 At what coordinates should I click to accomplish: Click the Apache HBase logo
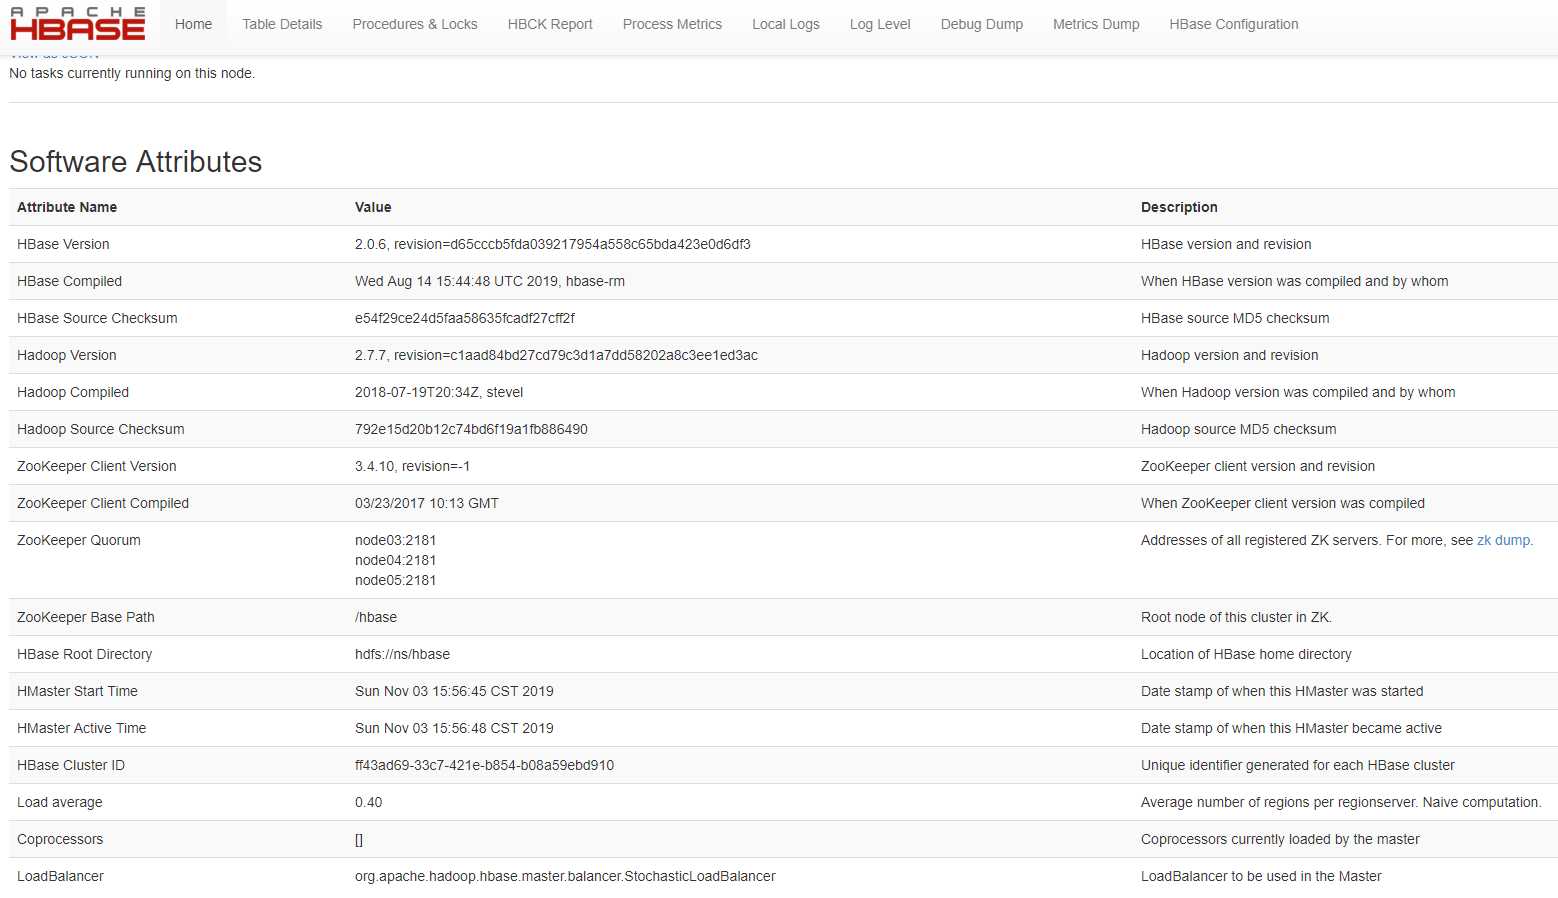pos(78,24)
